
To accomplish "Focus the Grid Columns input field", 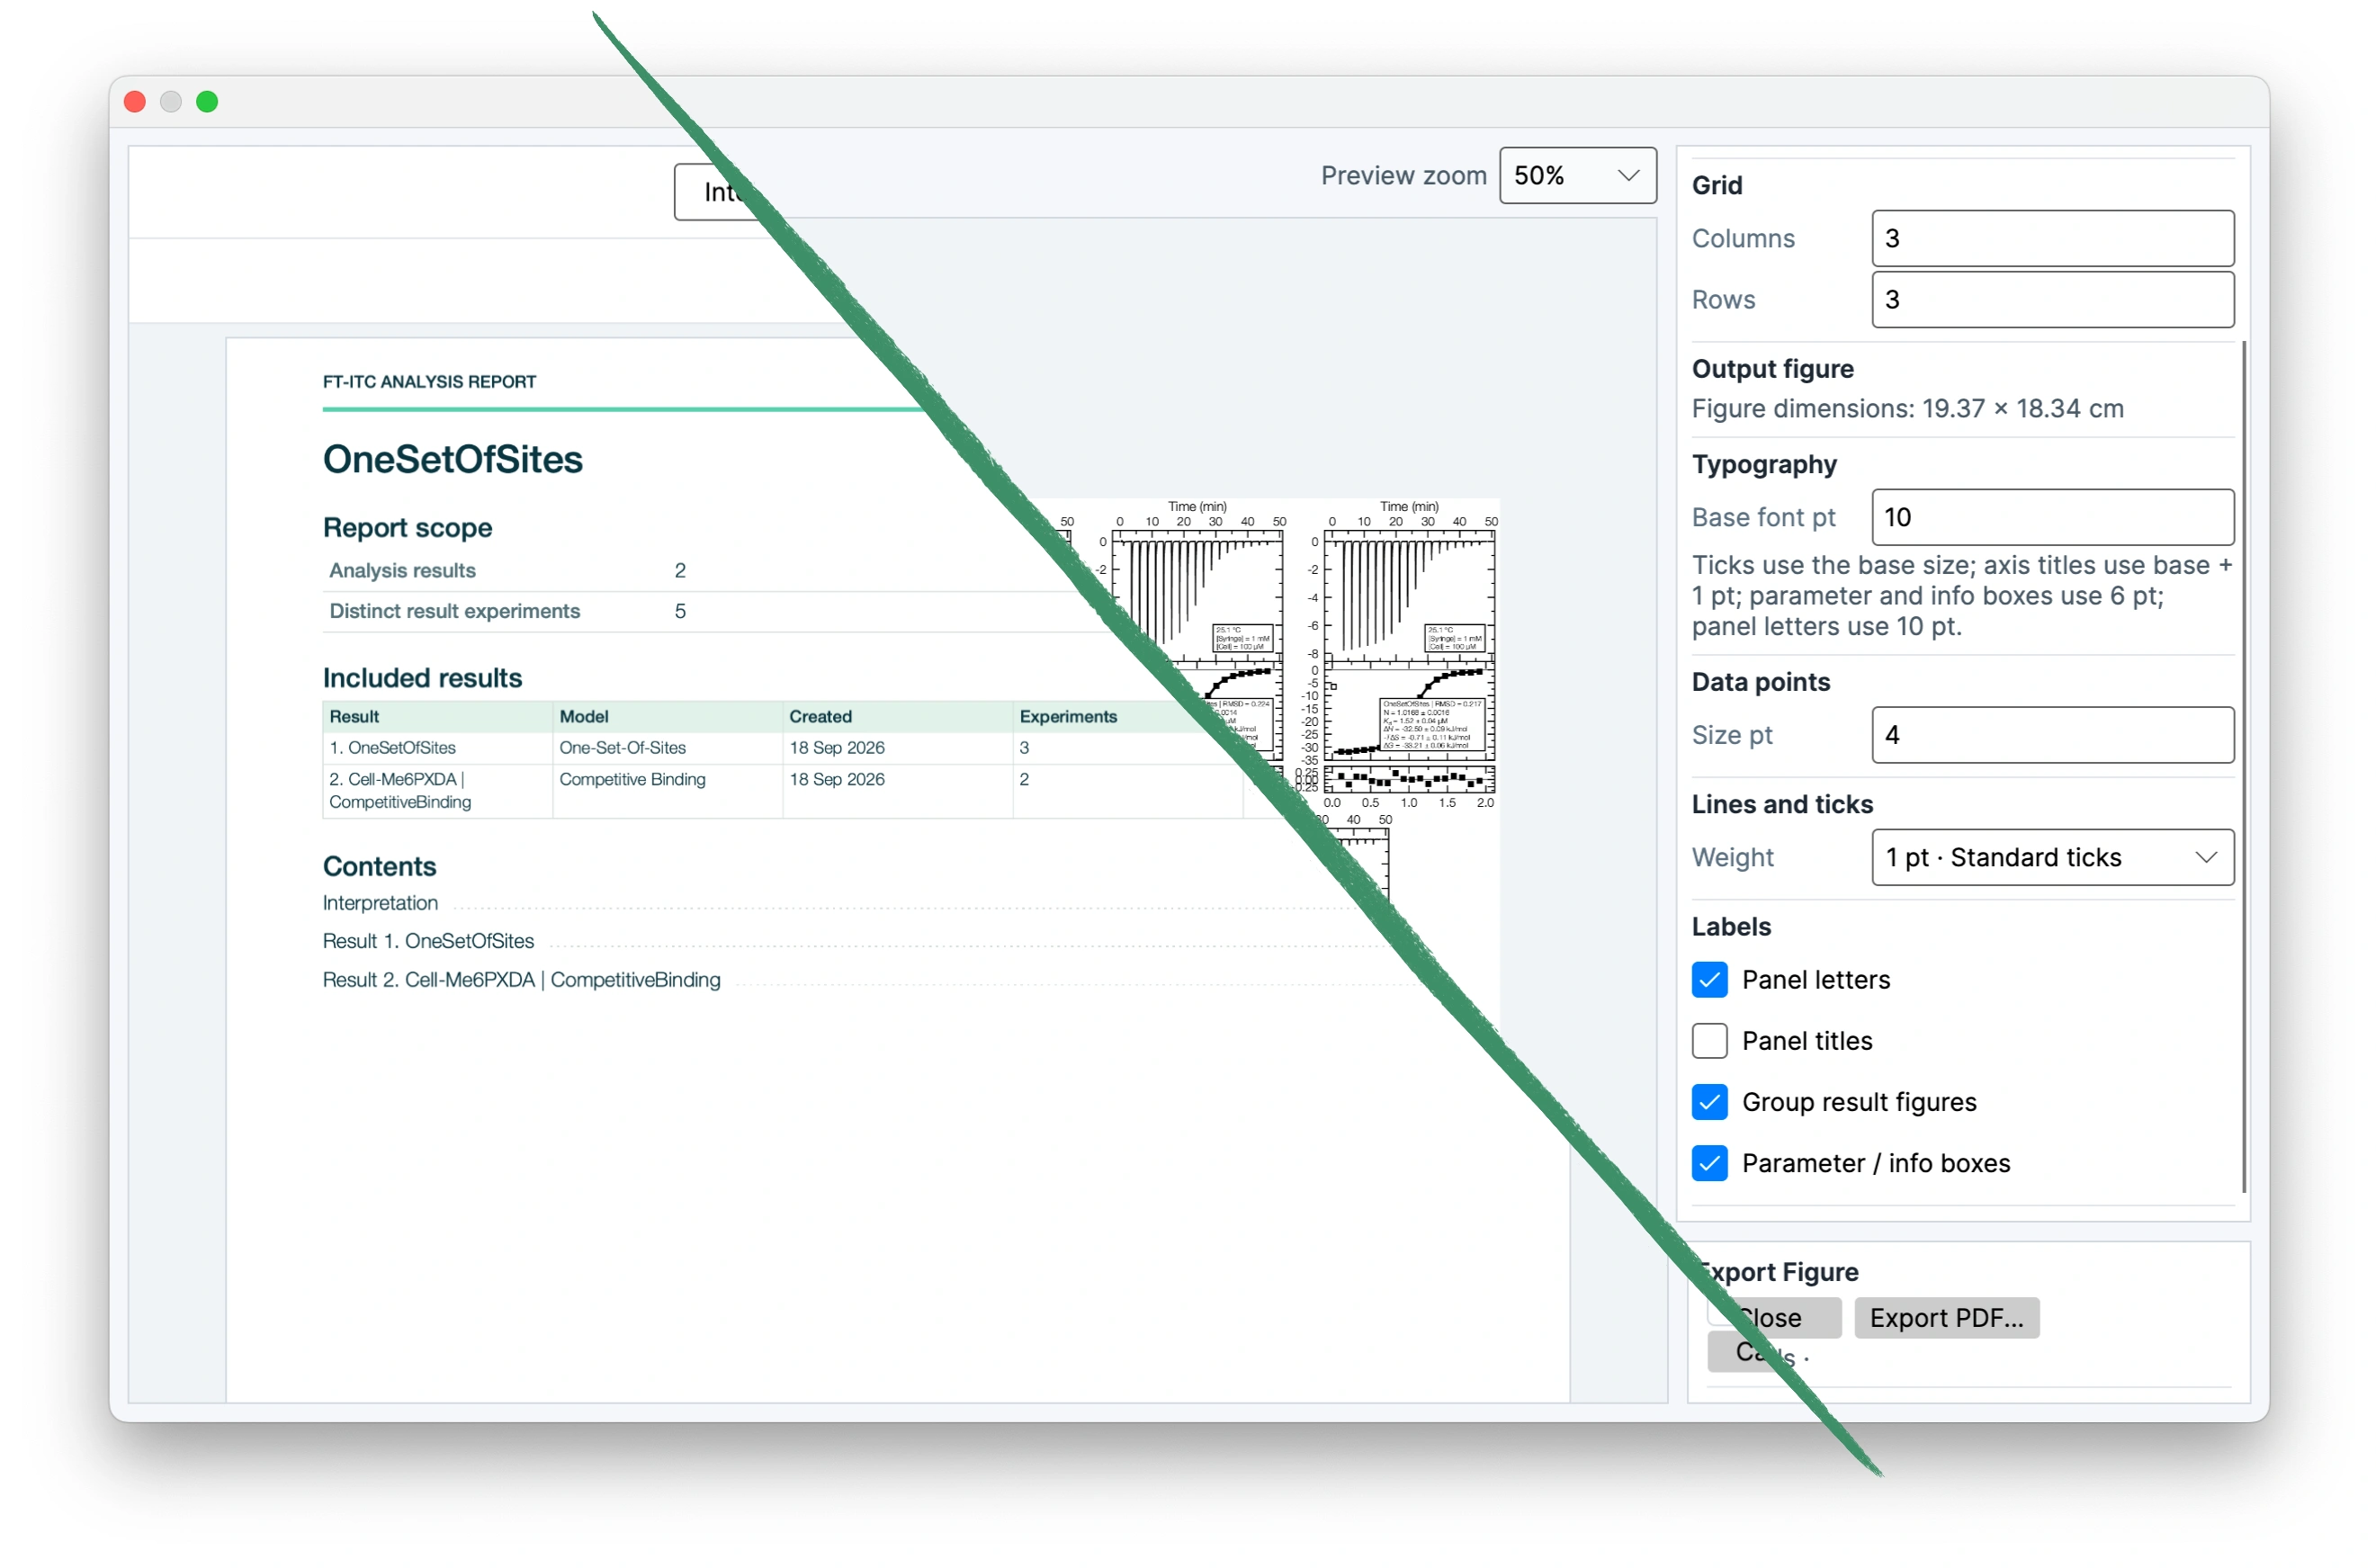I will 2053,239.
